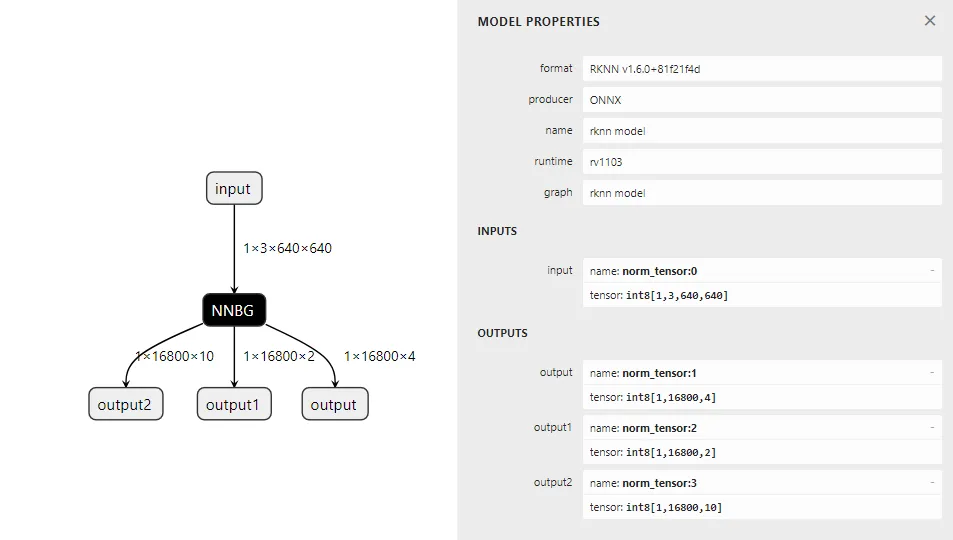Image resolution: width=953 pixels, height=540 pixels.
Task: Close the Model Properties panel
Action: pyautogui.click(x=930, y=21)
